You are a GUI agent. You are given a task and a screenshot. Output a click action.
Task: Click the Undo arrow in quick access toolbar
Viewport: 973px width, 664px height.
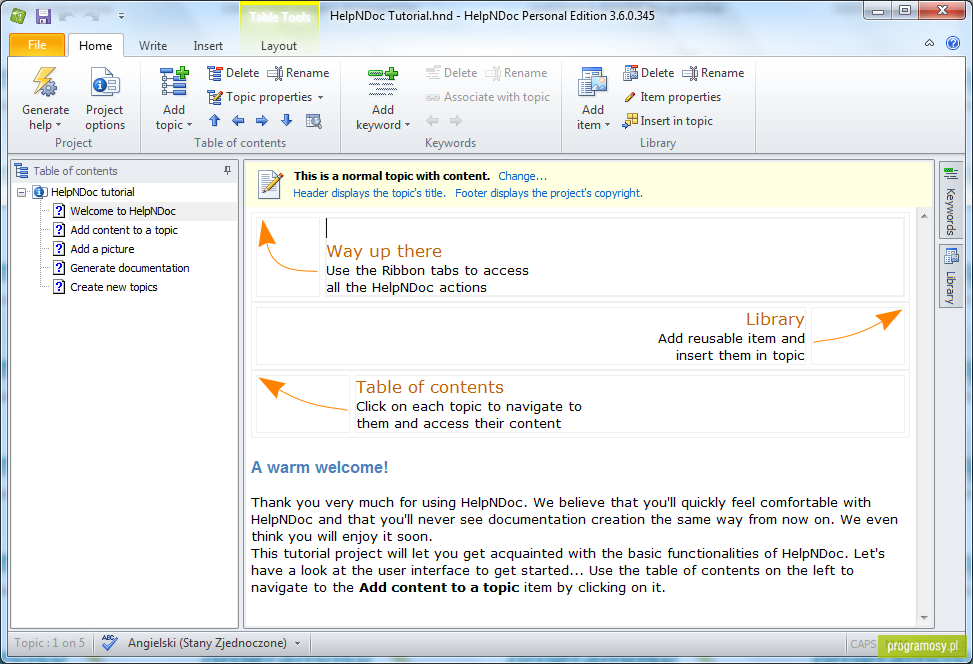tap(67, 16)
